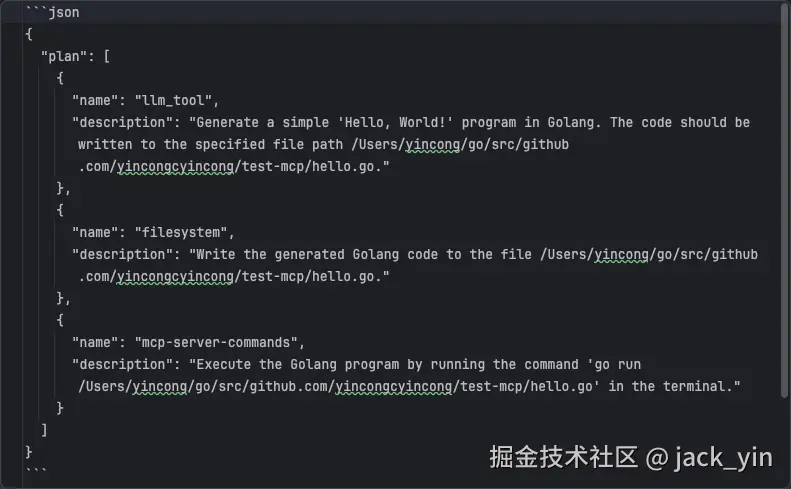Click the ```json code fence opener
The width and height of the screenshot is (791, 489).
coord(52,12)
